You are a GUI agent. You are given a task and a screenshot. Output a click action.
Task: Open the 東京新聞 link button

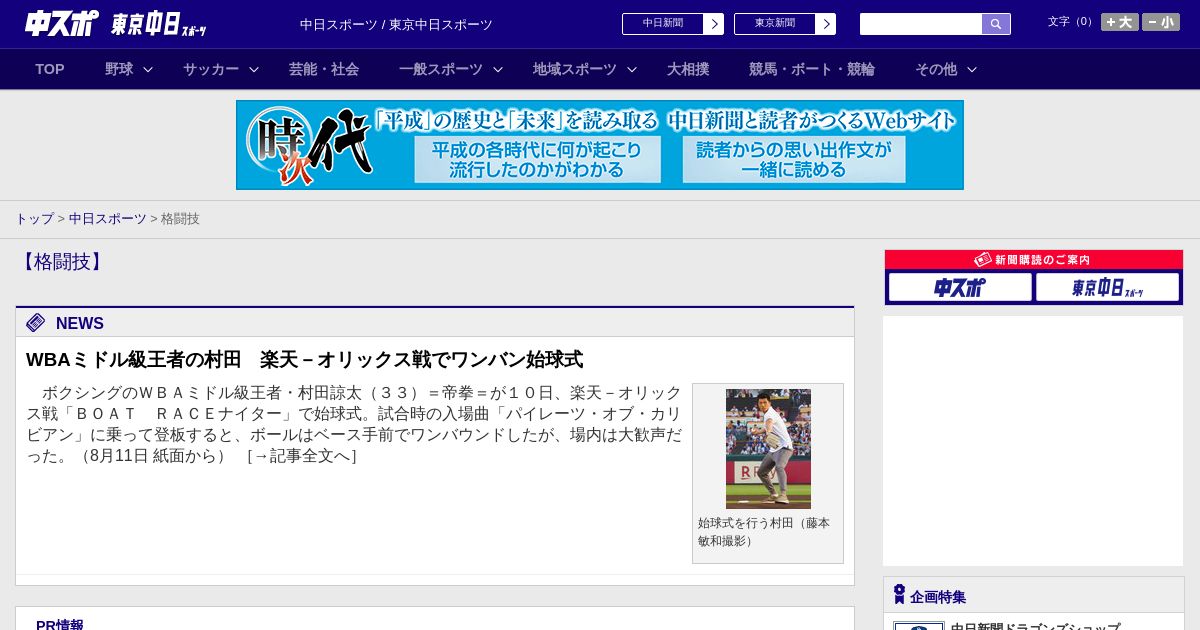point(785,24)
